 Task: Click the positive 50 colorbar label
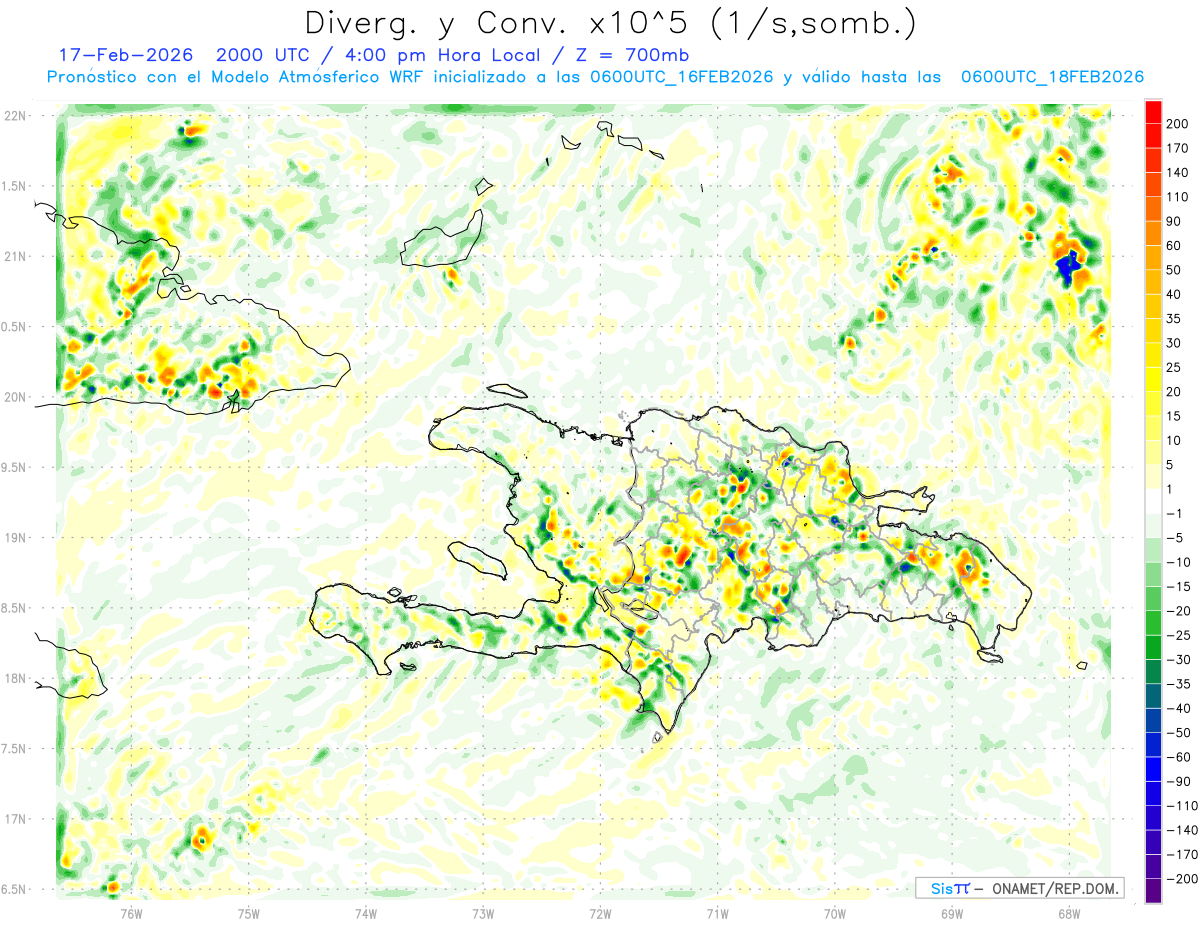coord(1174,270)
